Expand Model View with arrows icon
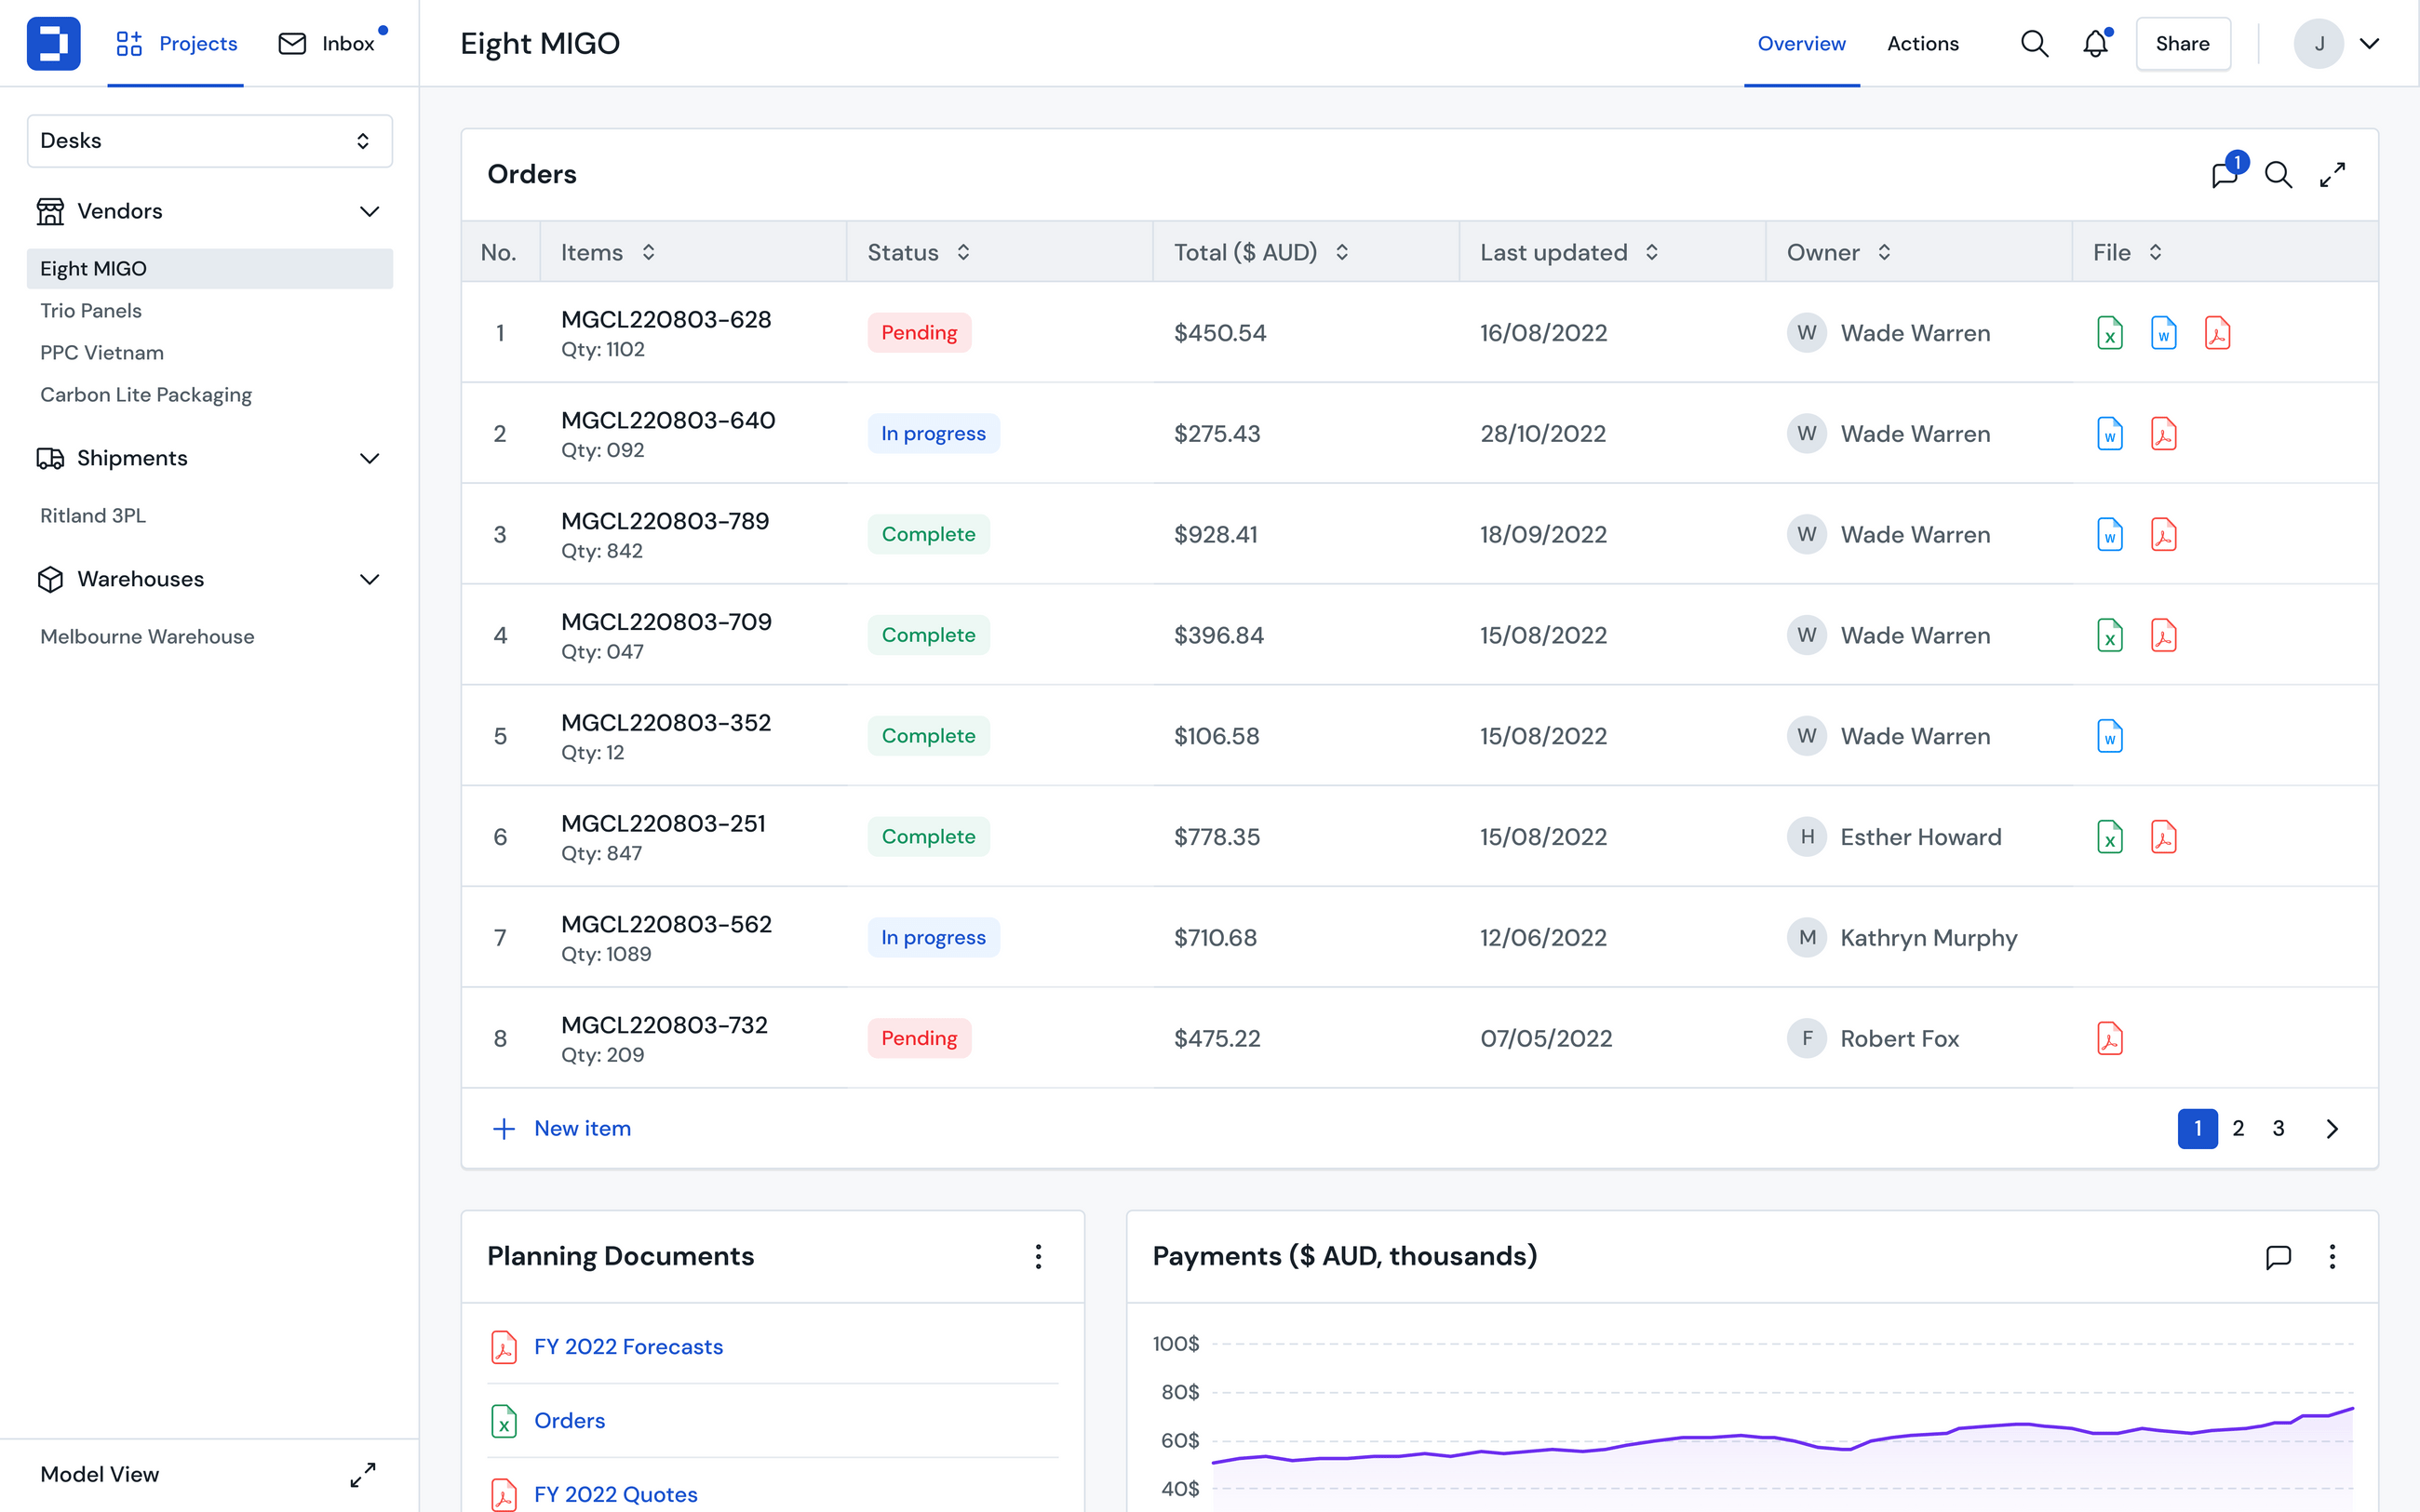This screenshot has height=1512, width=2420. (362, 1474)
